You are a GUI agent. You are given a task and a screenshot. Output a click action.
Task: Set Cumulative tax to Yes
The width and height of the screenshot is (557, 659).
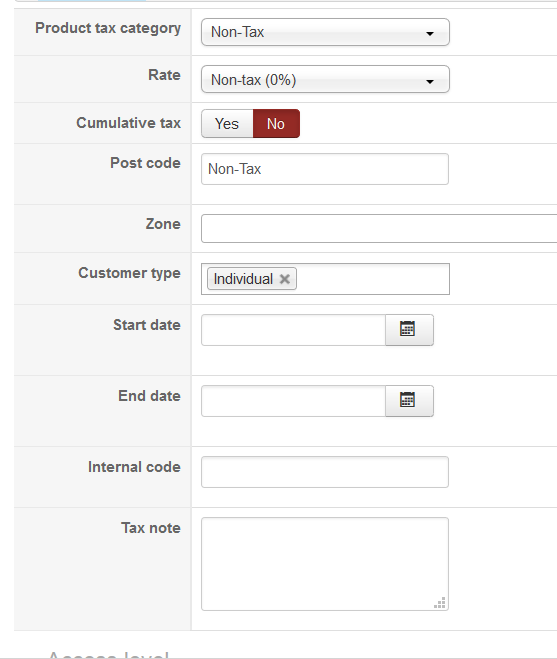point(227,124)
